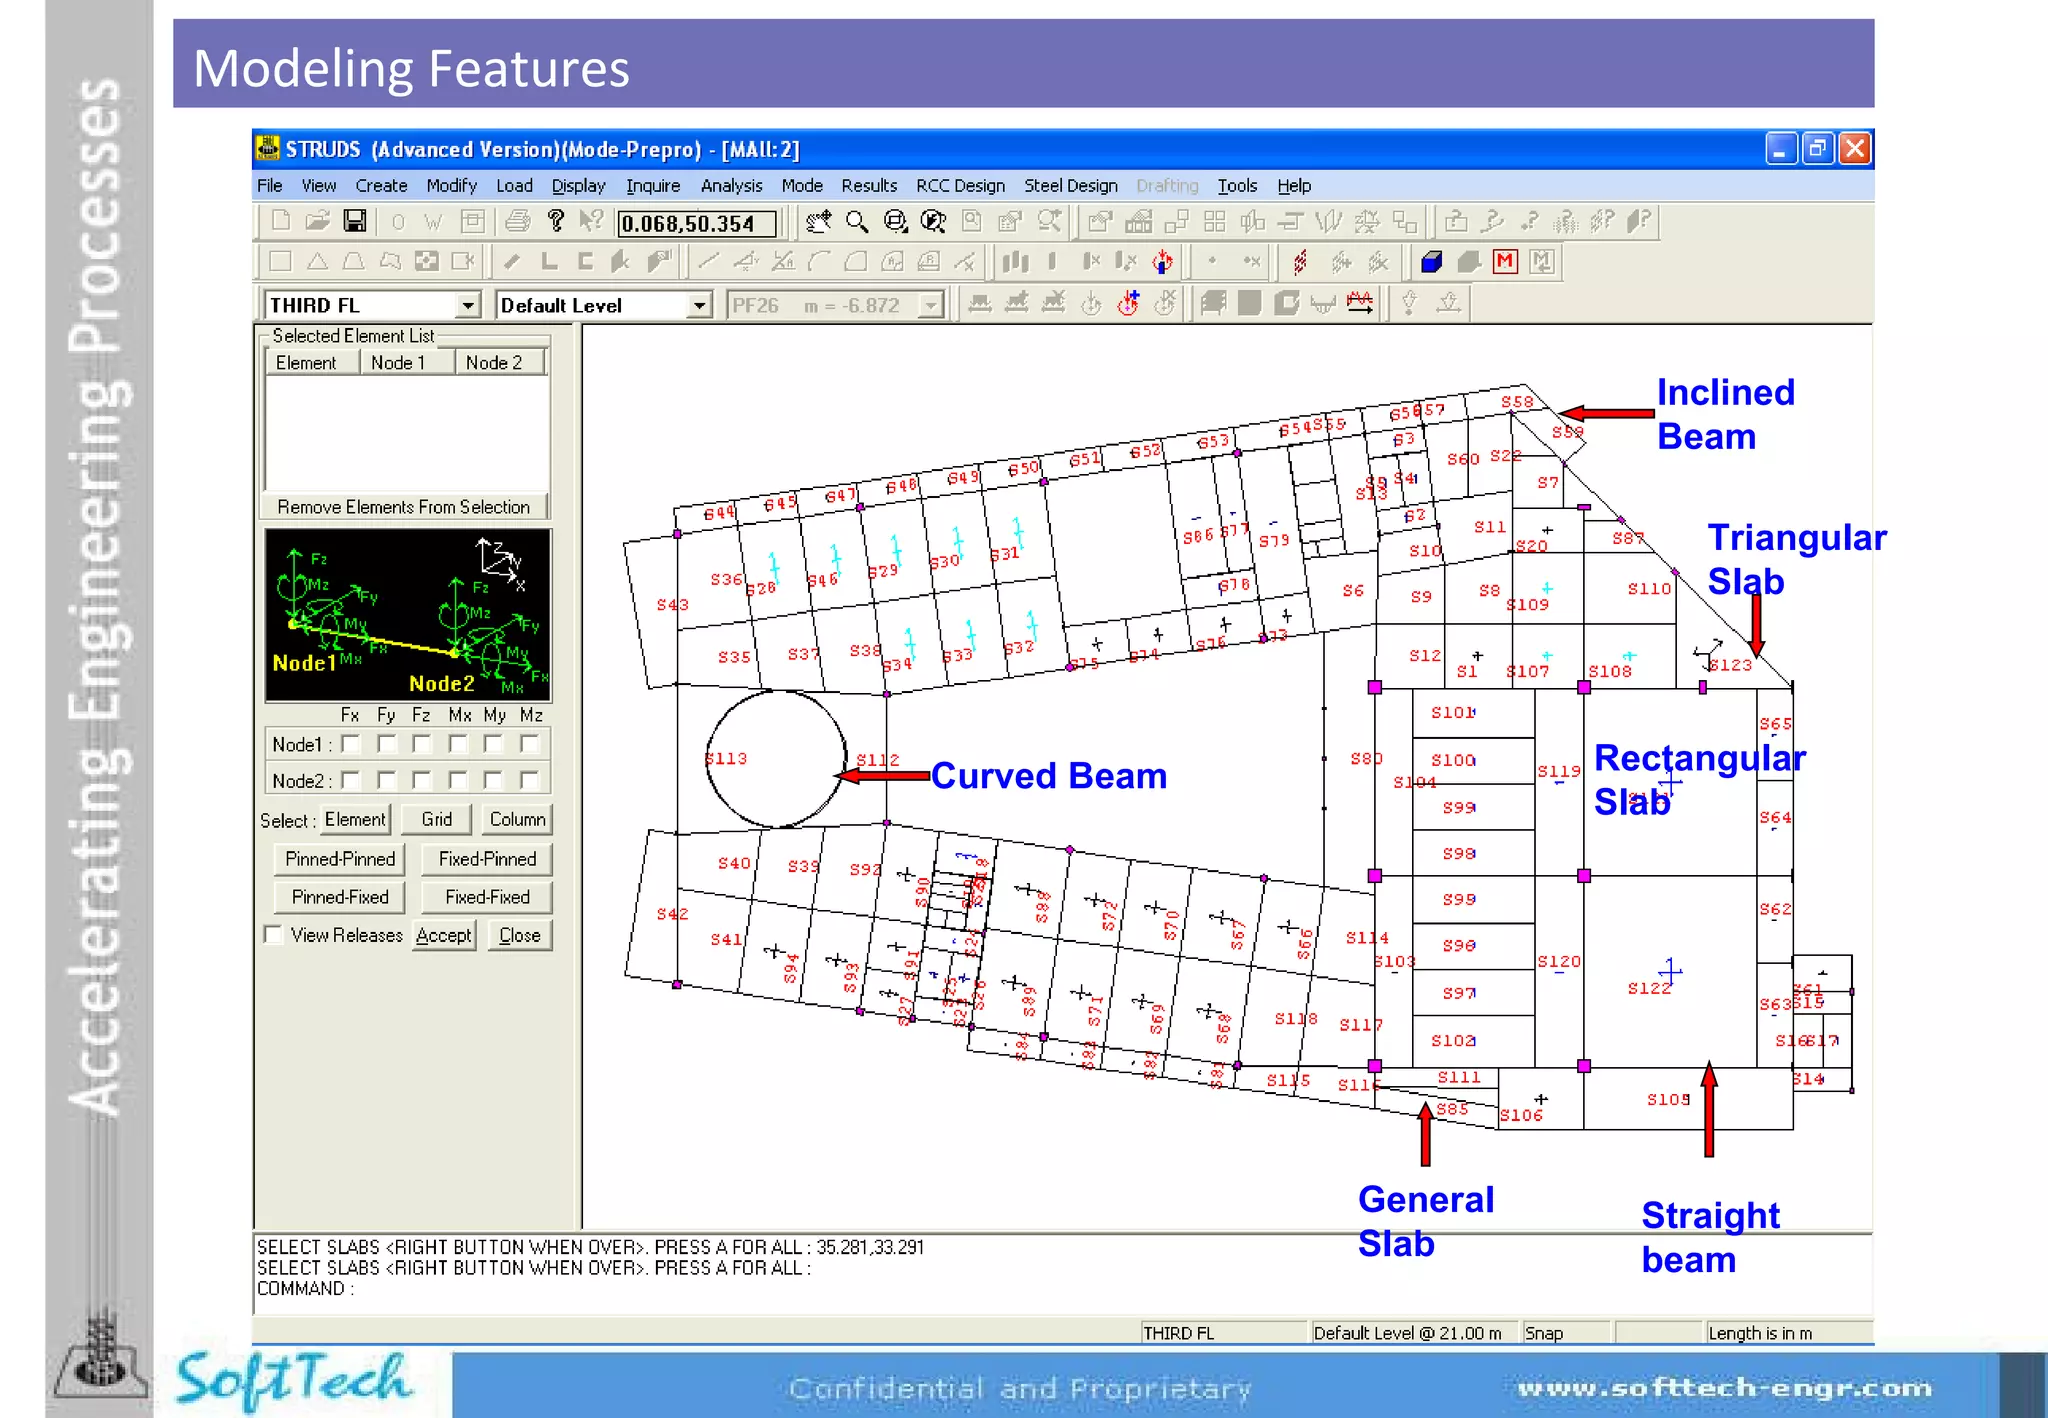Open the Tools menu
2048x1418 pixels.
(x=1237, y=186)
